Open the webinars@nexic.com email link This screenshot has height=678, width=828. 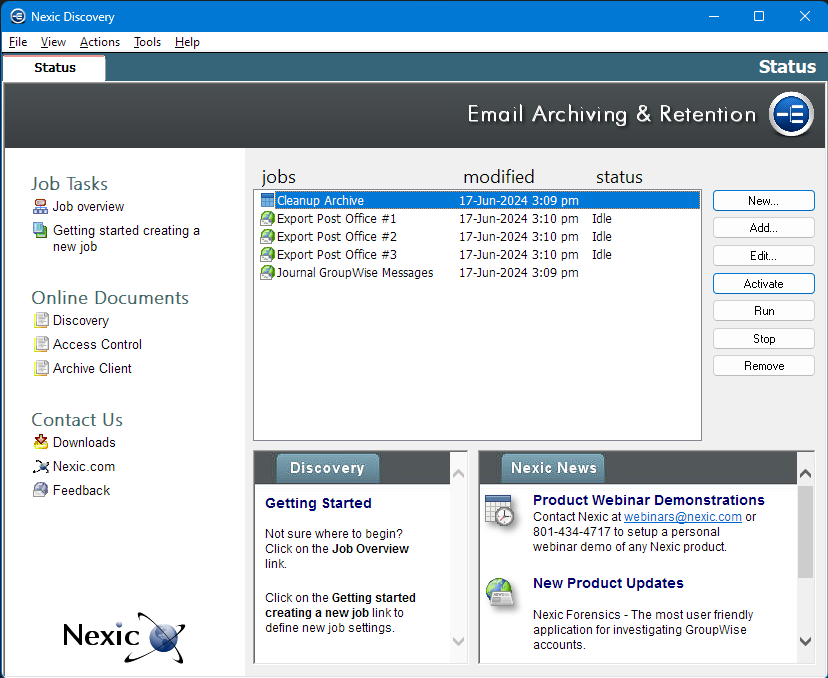coord(683,517)
